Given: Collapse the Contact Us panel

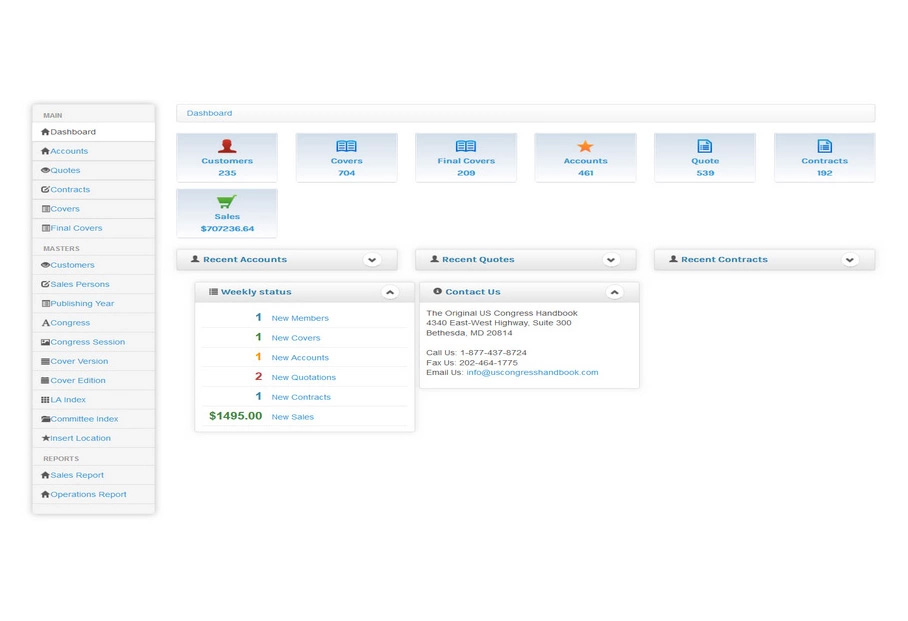Looking at the screenshot, I should click(614, 292).
